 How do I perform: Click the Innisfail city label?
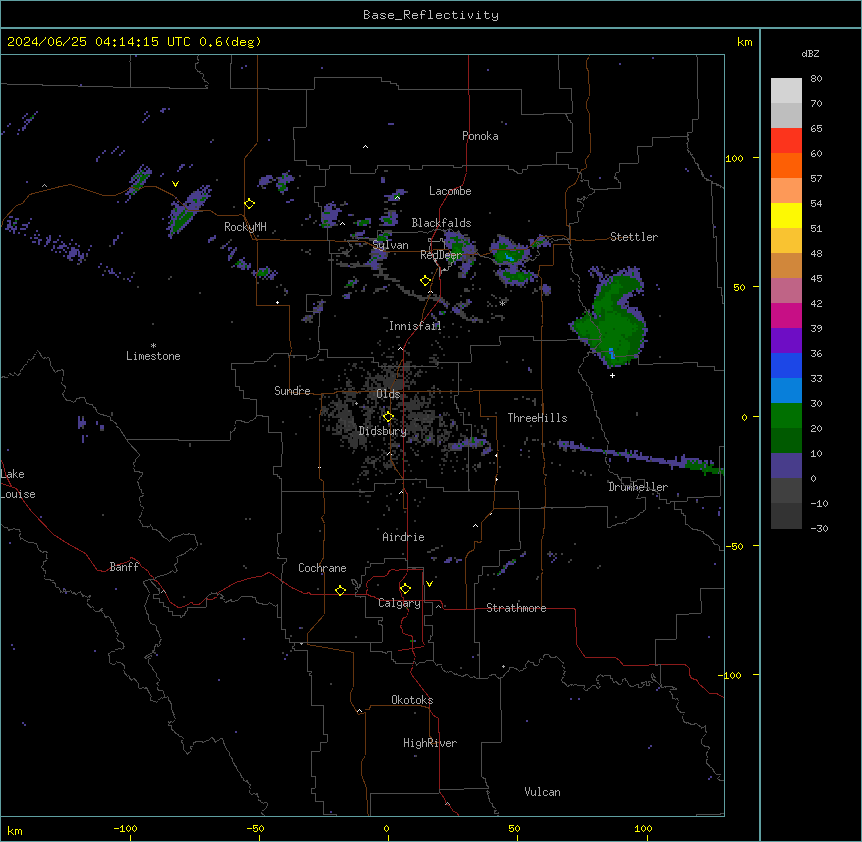point(415,326)
